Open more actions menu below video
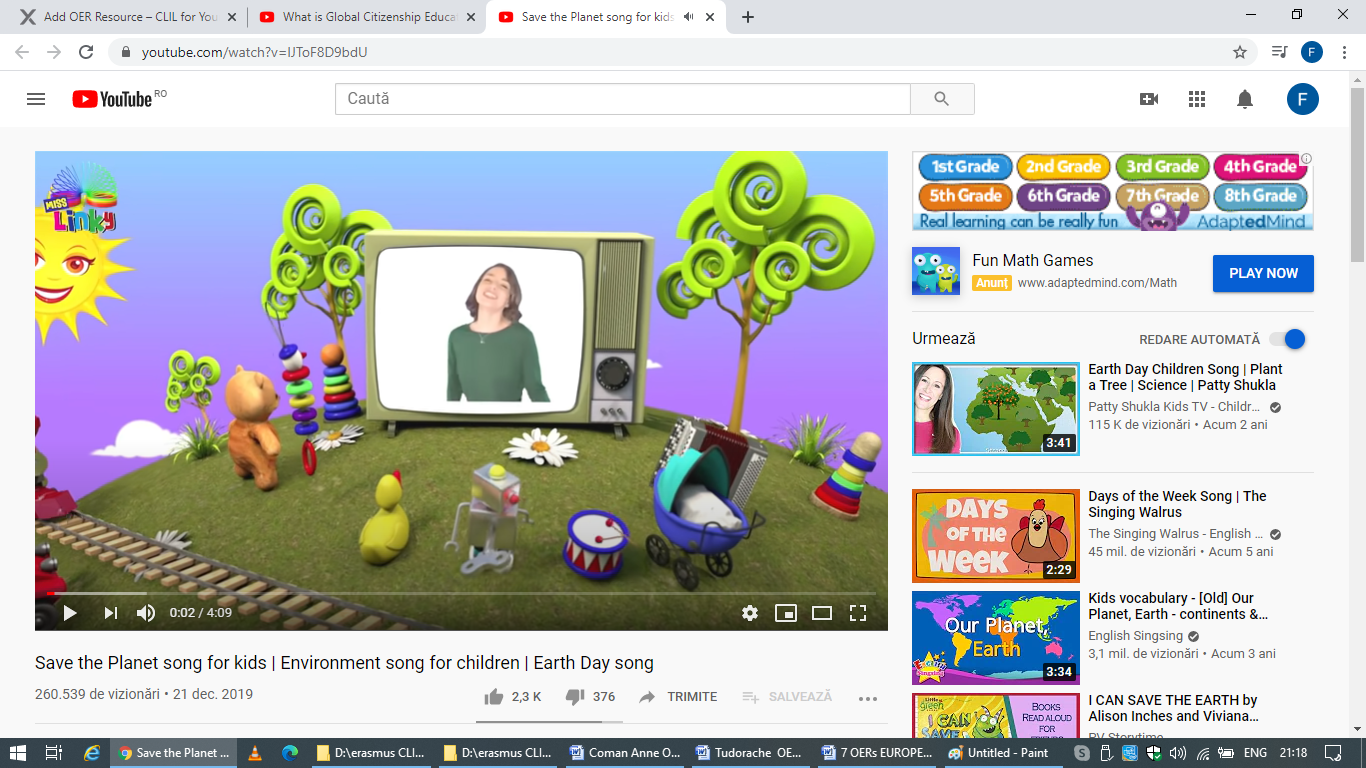The width and height of the screenshot is (1366, 768). click(x=867, y=698)
